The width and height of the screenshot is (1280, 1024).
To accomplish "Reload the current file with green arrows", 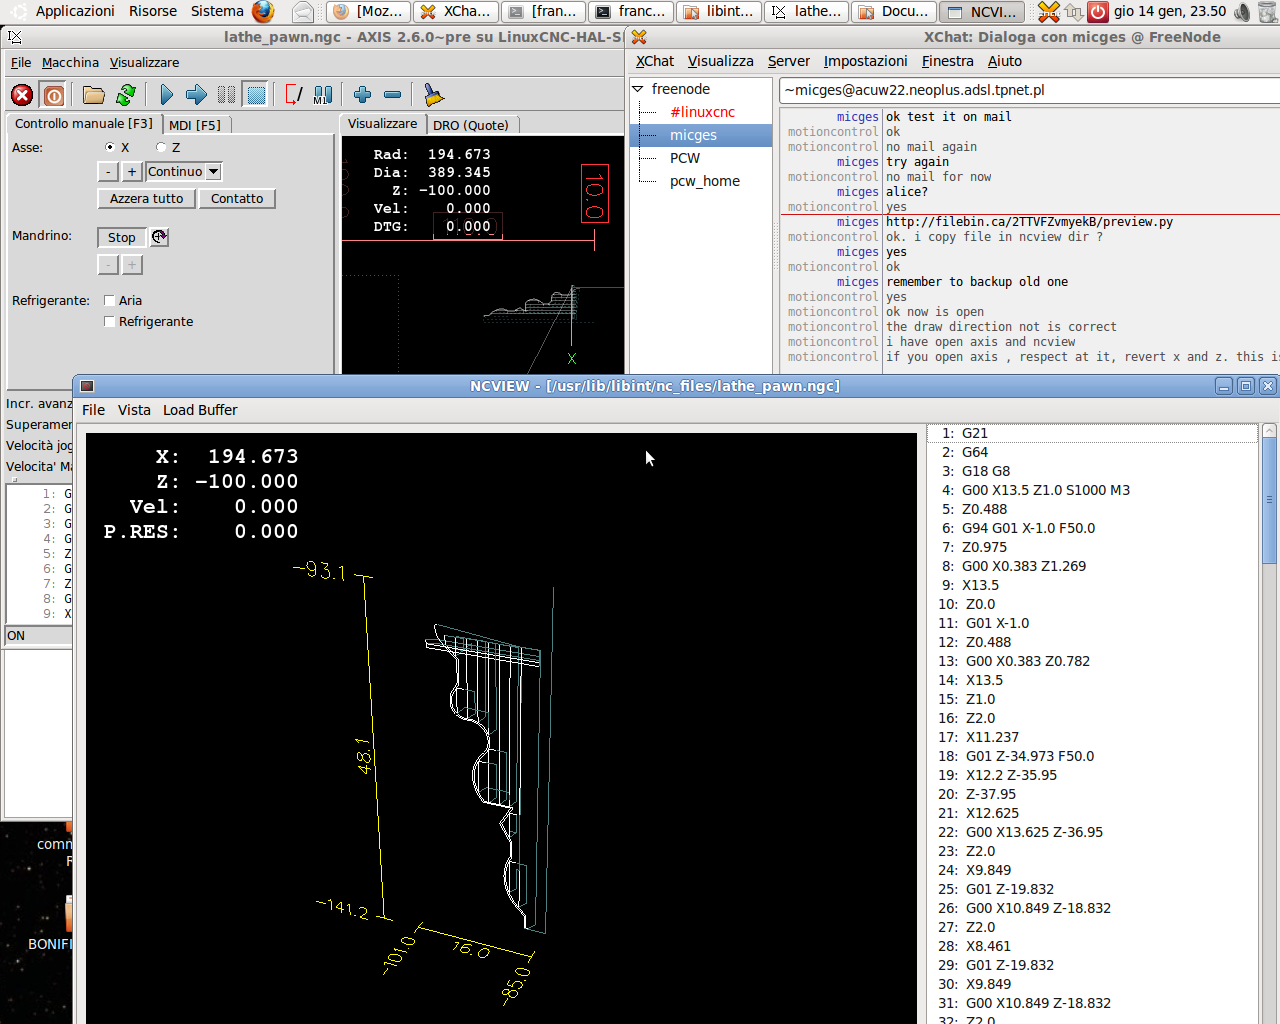I will click(125, 95).
